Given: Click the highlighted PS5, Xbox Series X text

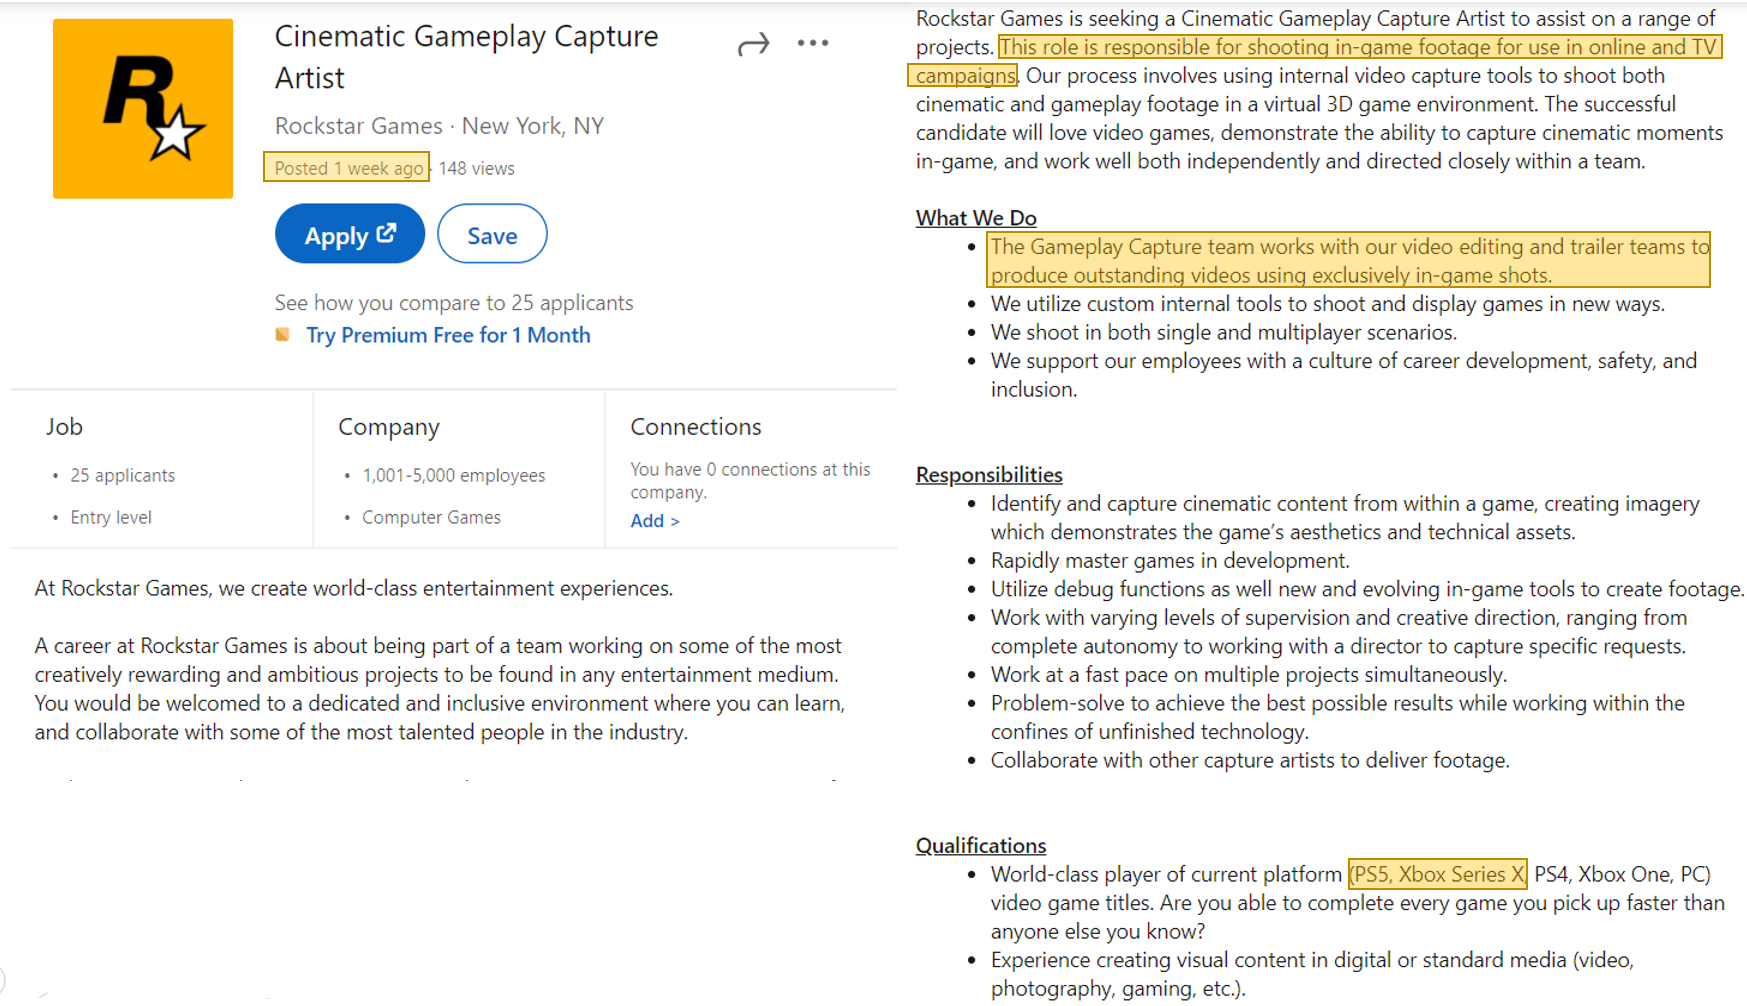Looking at the screenshot, I should click(1437, 875).
